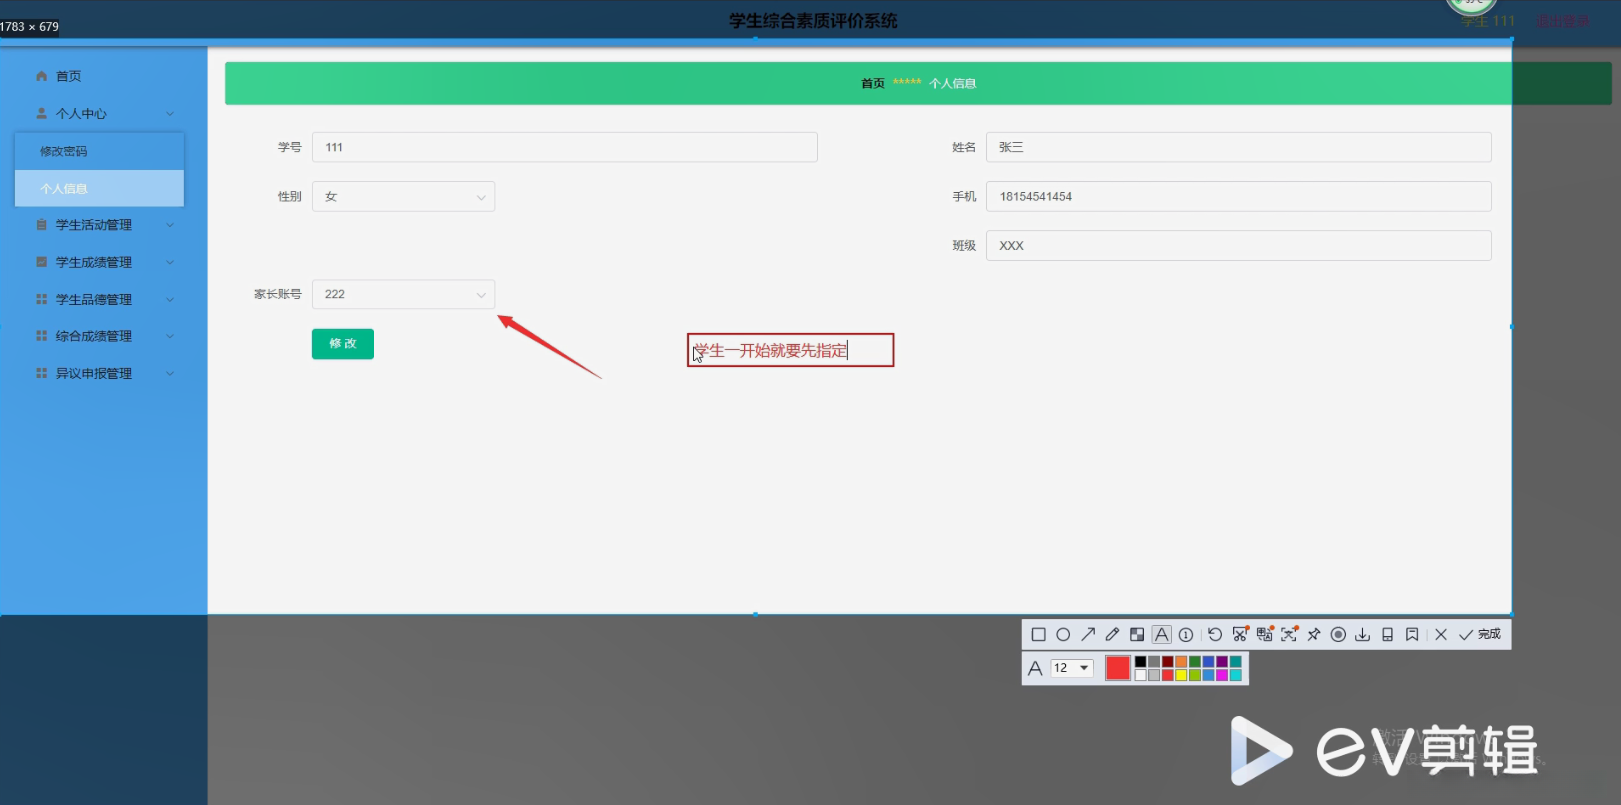Choose the orange color swatch
This screenshot has width=1621, height=805.
[1181, 662]
